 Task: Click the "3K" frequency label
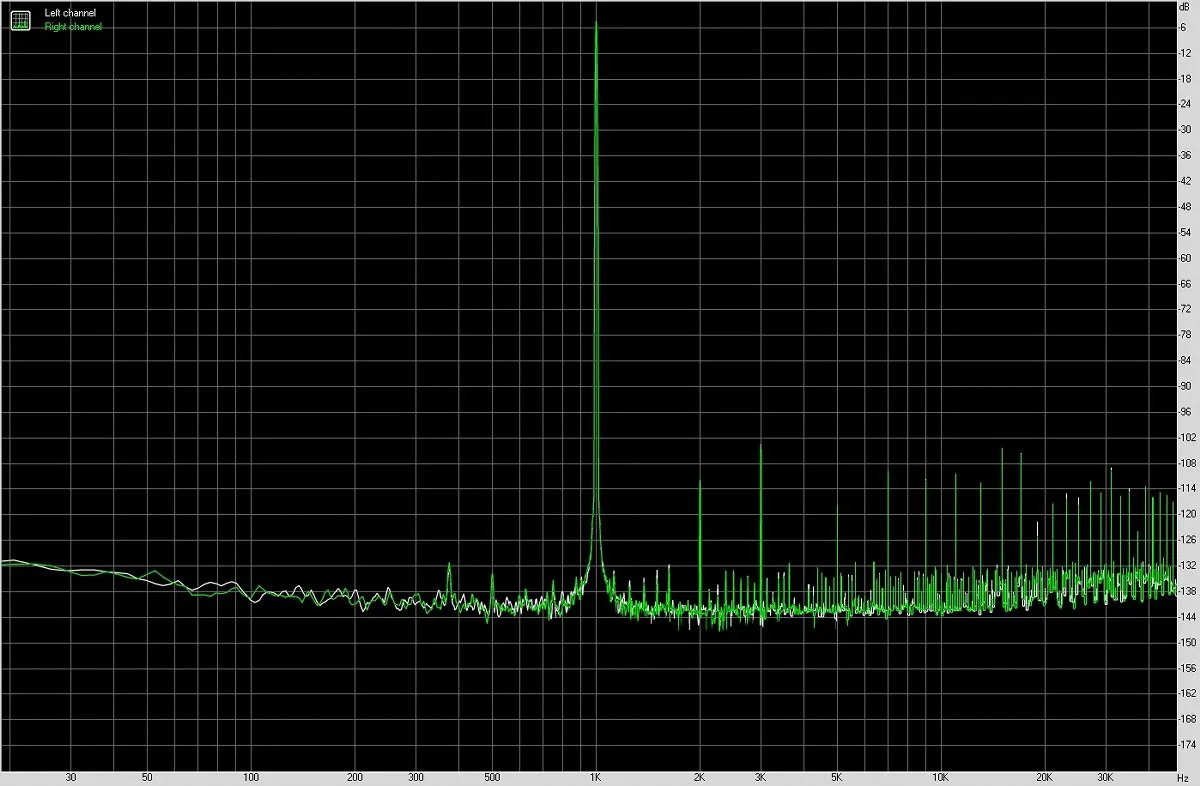760,776
